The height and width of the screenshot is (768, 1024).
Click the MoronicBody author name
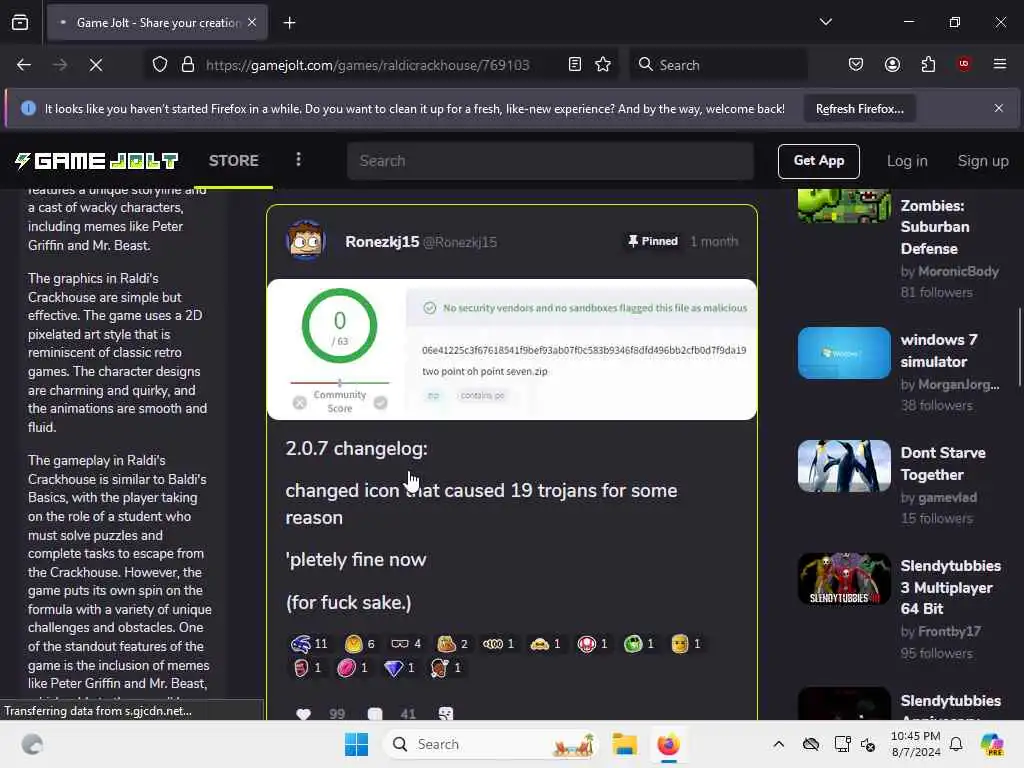click(x=958, y=271)
